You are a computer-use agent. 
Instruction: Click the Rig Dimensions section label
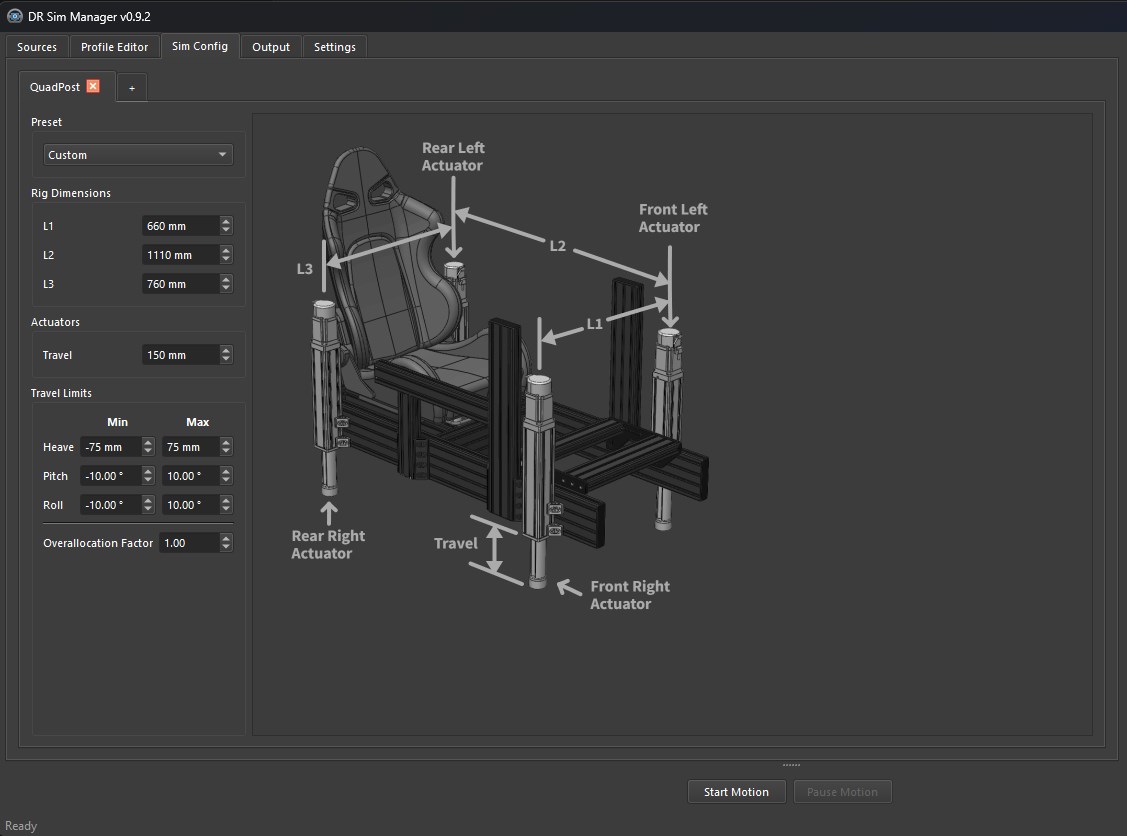(70, 193)
